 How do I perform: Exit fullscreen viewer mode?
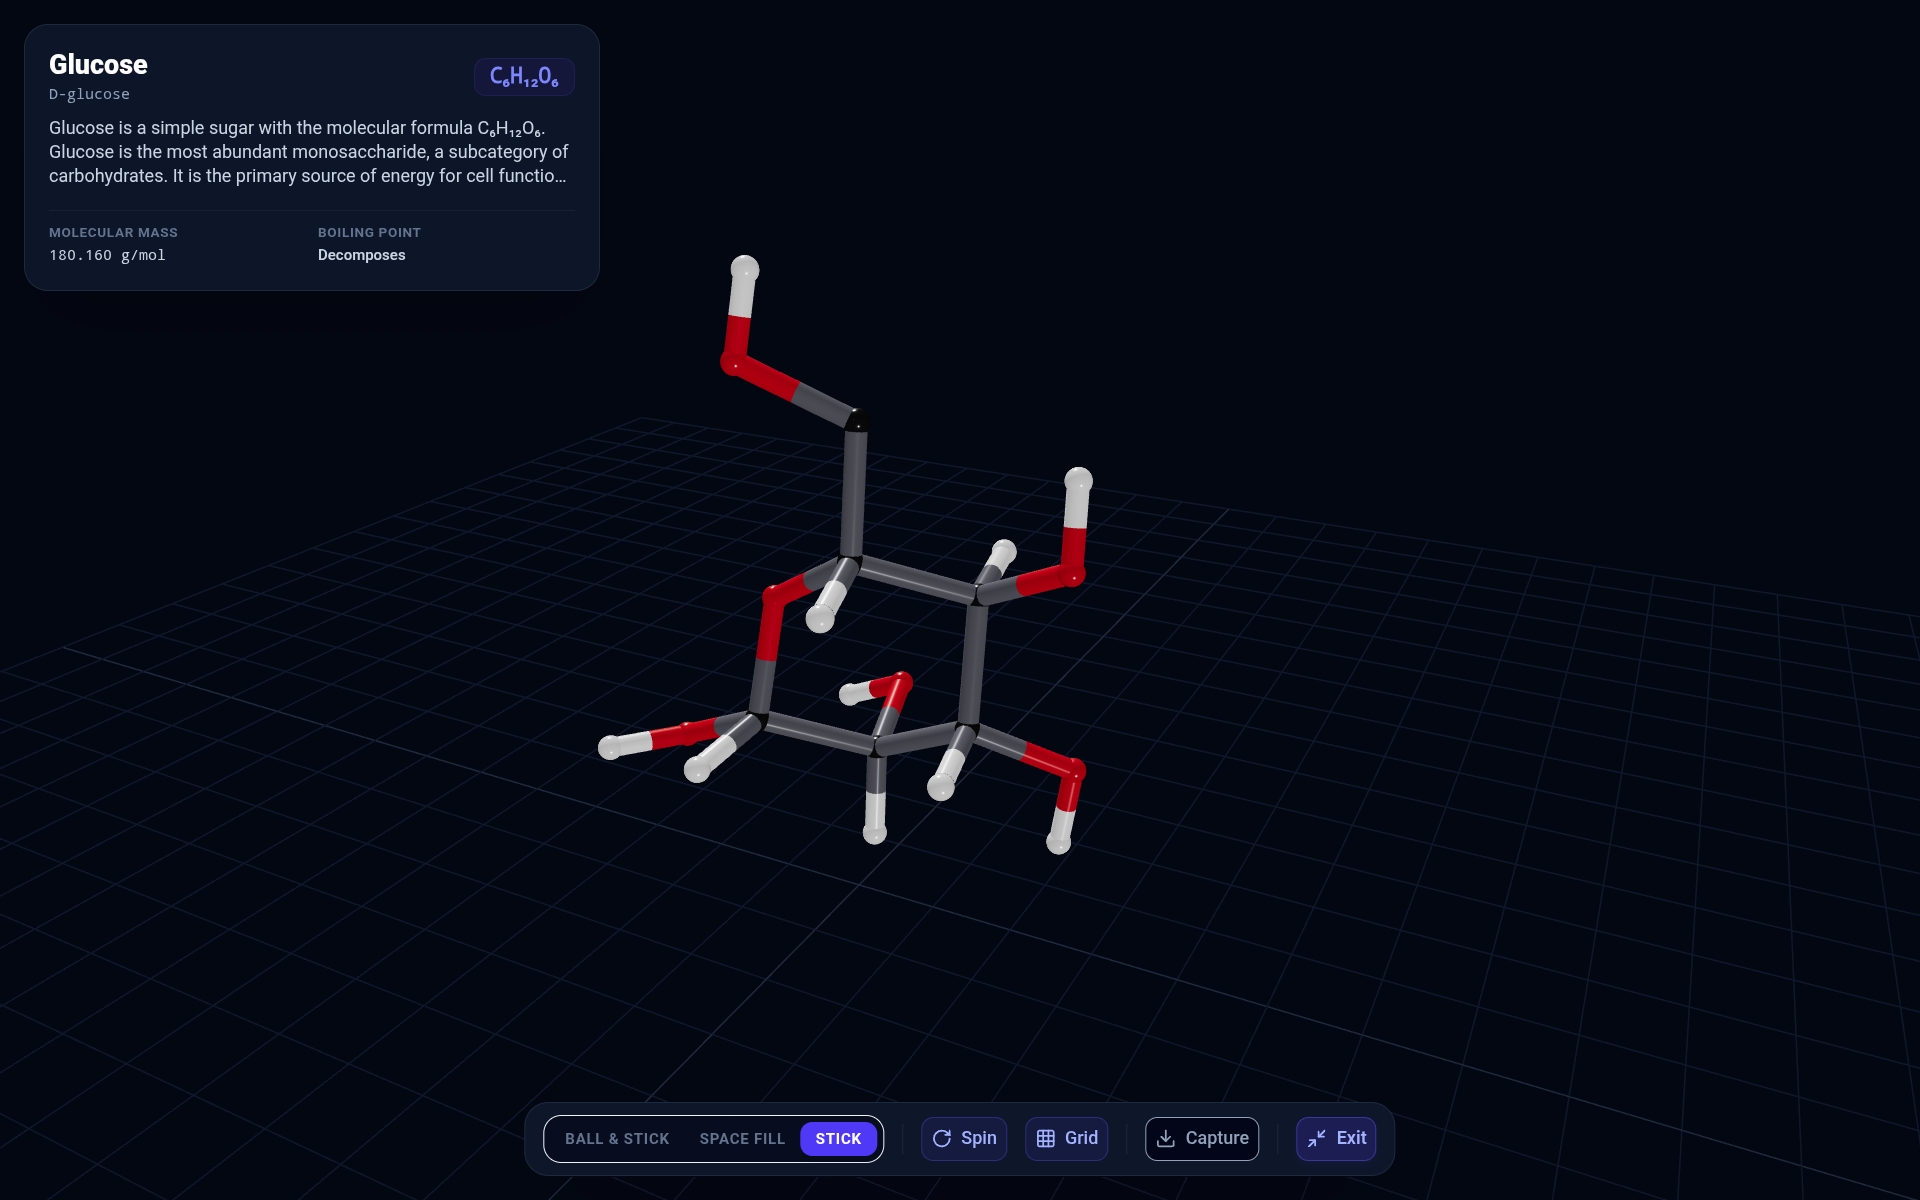point(1336,1139)
